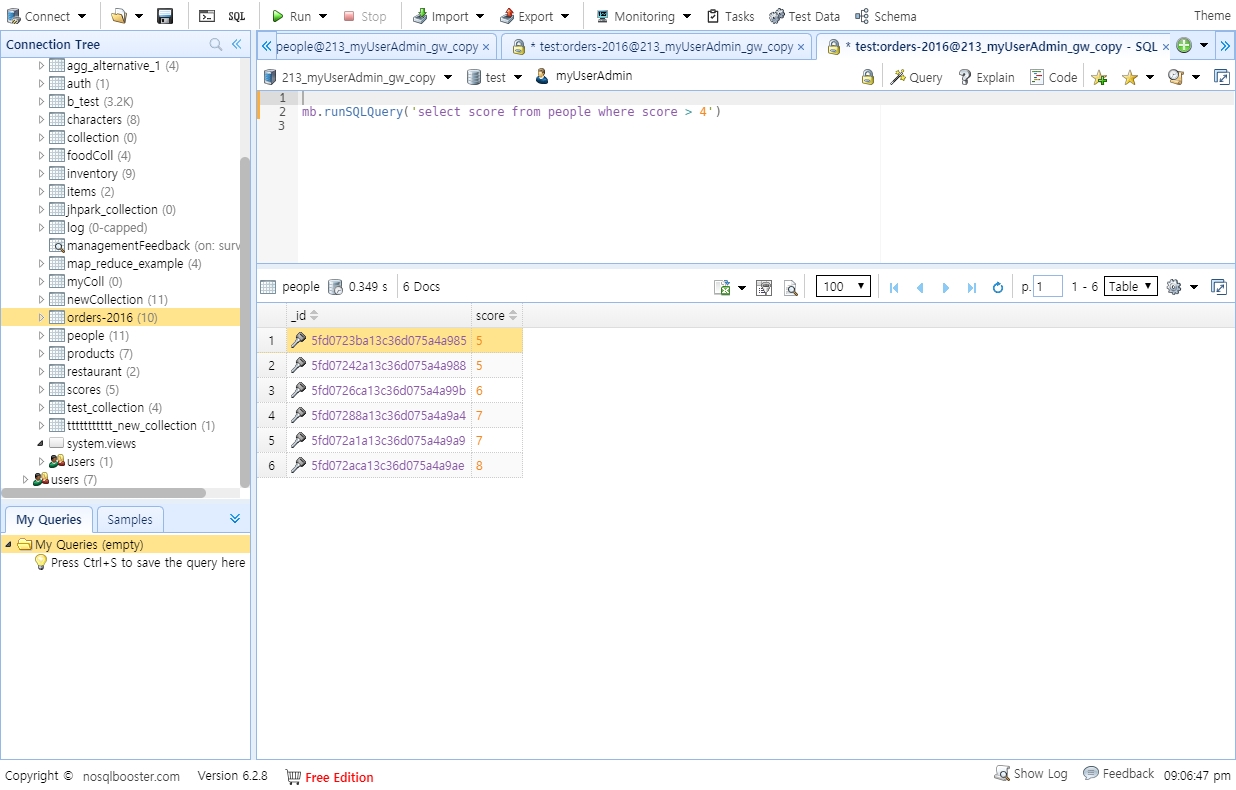Open the Table view mode dropdown

pyautogui.click(x=1130, y=286)
